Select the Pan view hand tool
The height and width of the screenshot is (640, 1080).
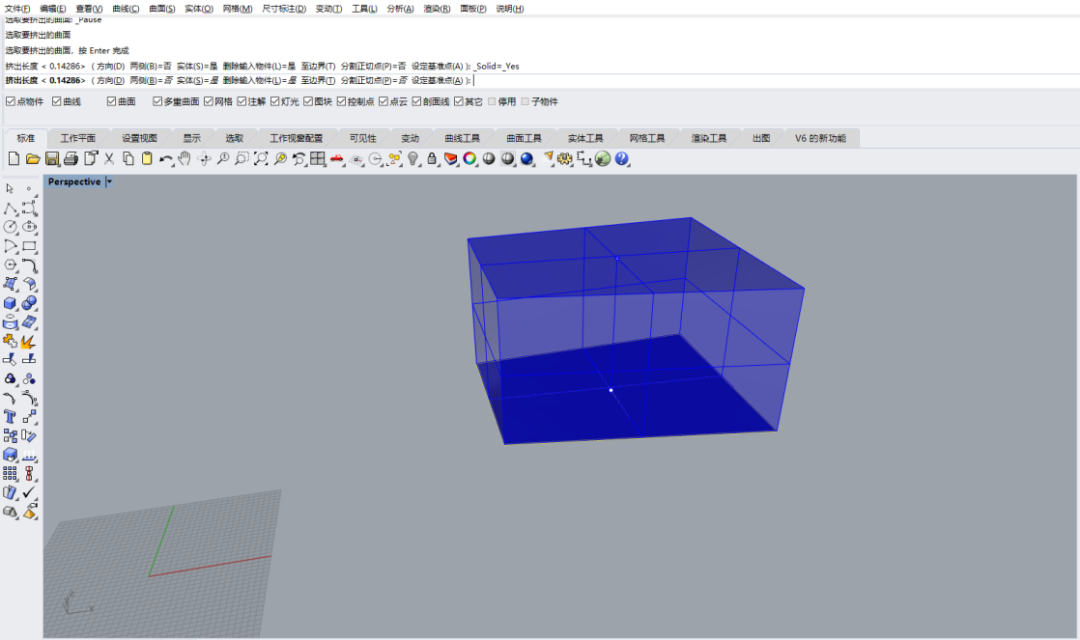pos(185,159)
